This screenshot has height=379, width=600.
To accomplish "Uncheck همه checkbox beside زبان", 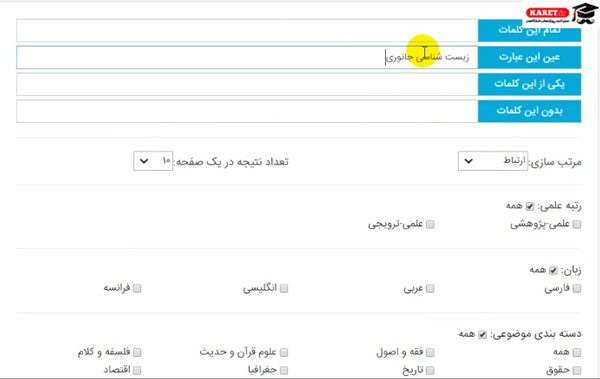I will [x=553, y=271].
